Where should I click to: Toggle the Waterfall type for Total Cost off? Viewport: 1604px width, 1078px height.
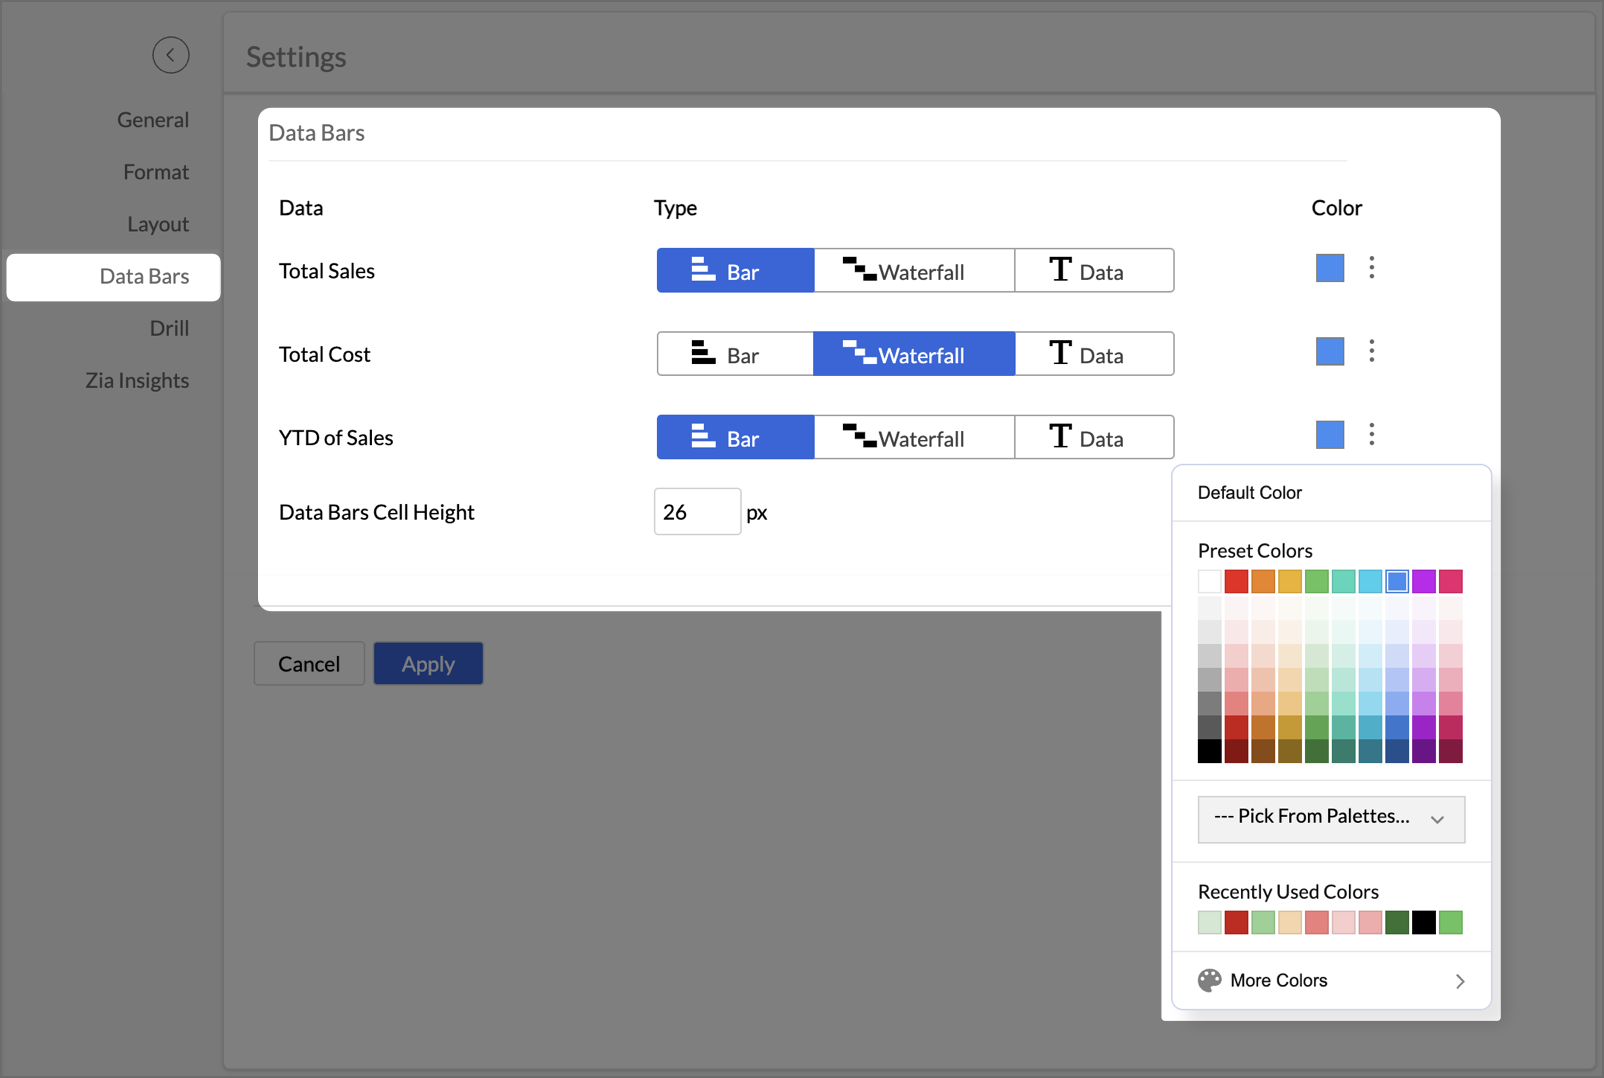(x=913, y=353)
